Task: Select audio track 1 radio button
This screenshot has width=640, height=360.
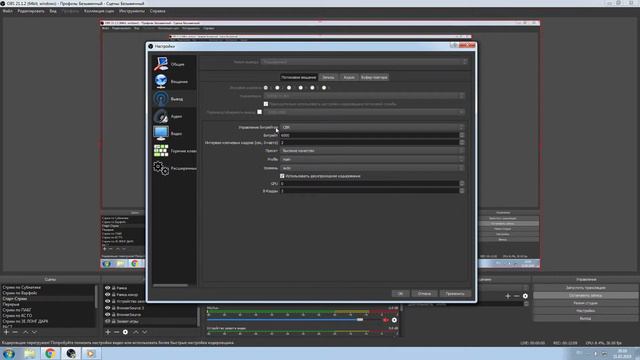Action: 266,88
